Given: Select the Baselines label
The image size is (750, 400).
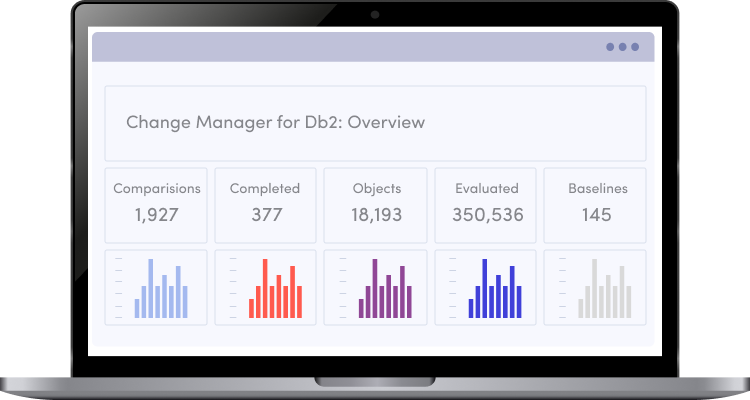Looking at the screenshot, I should click(x=596, y=188).
